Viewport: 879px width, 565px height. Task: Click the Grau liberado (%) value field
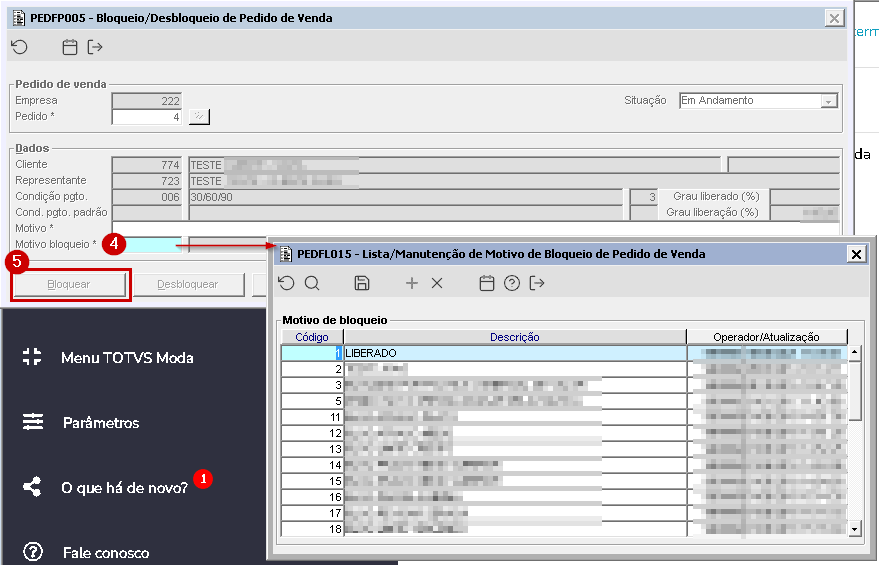tap(804, 197)
